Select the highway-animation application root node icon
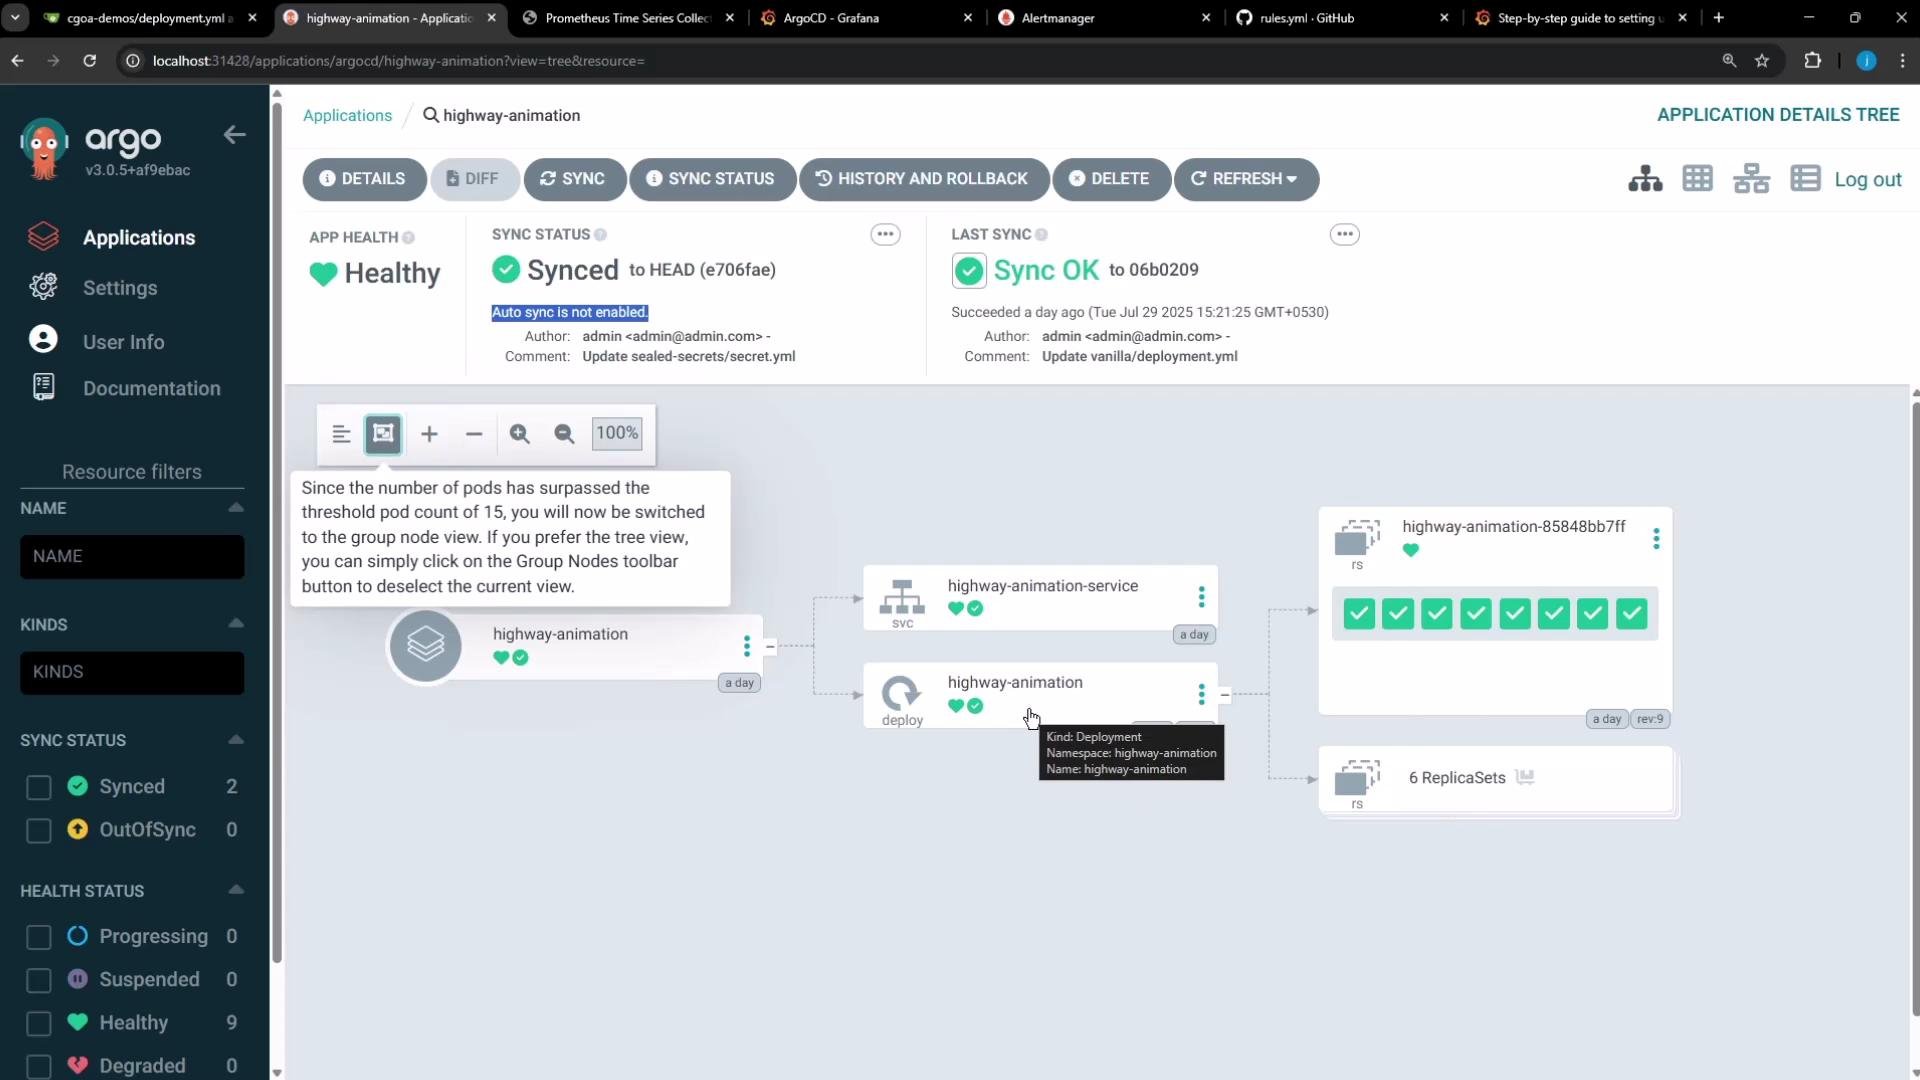The image size is (1920, 1080). tap(425, 646)
